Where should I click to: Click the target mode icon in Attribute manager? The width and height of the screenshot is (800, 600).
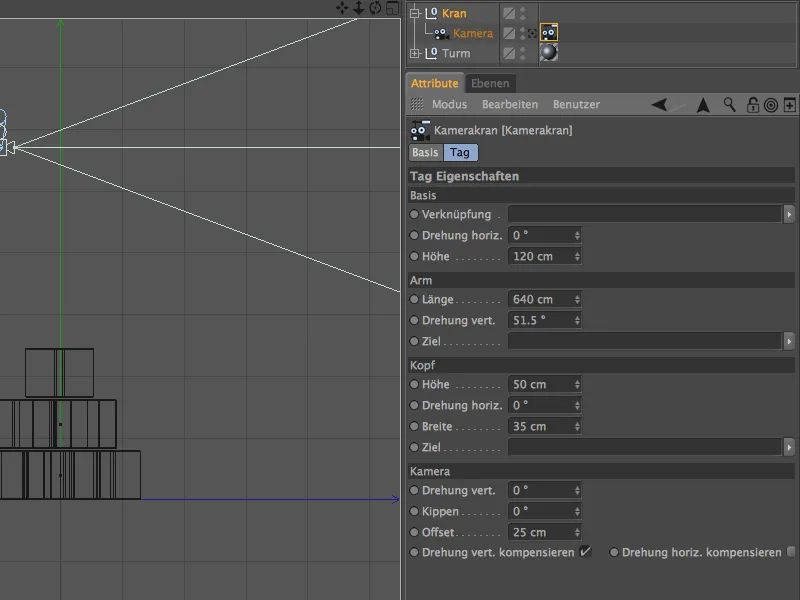[771, 105]
